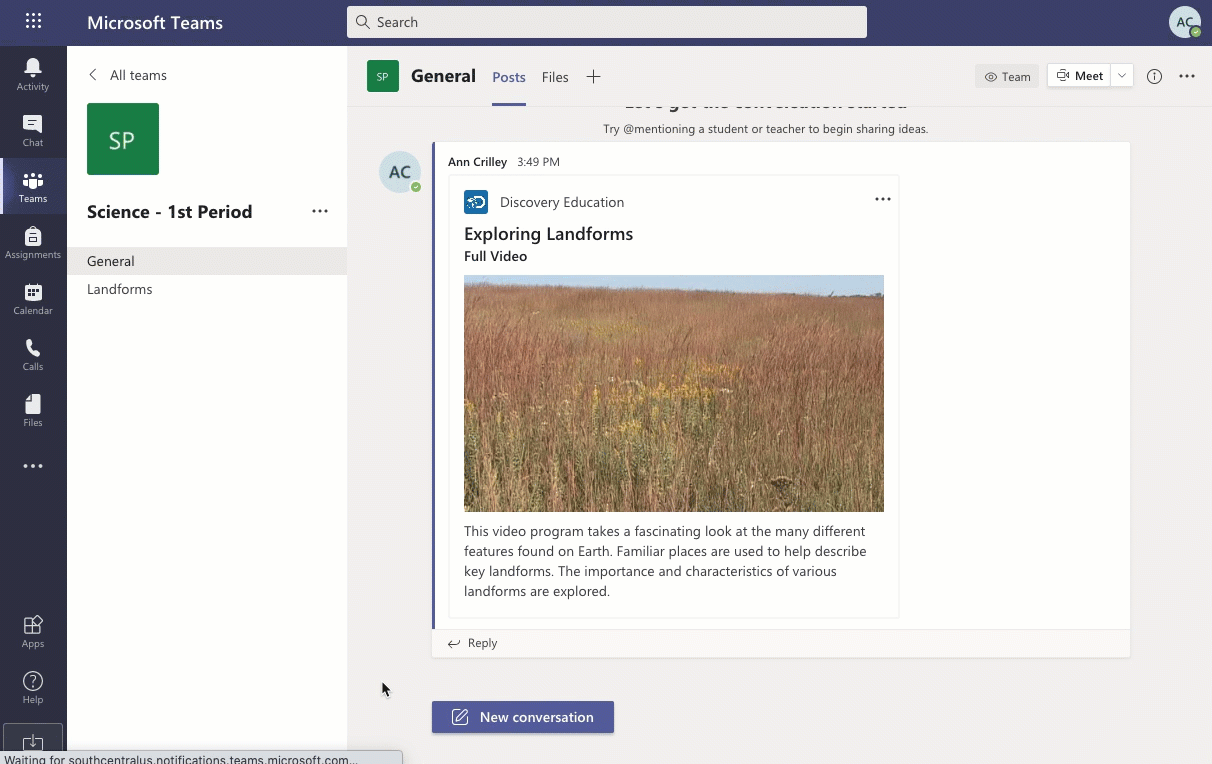Select Teams in the sidebar

(x=33, y=186)
